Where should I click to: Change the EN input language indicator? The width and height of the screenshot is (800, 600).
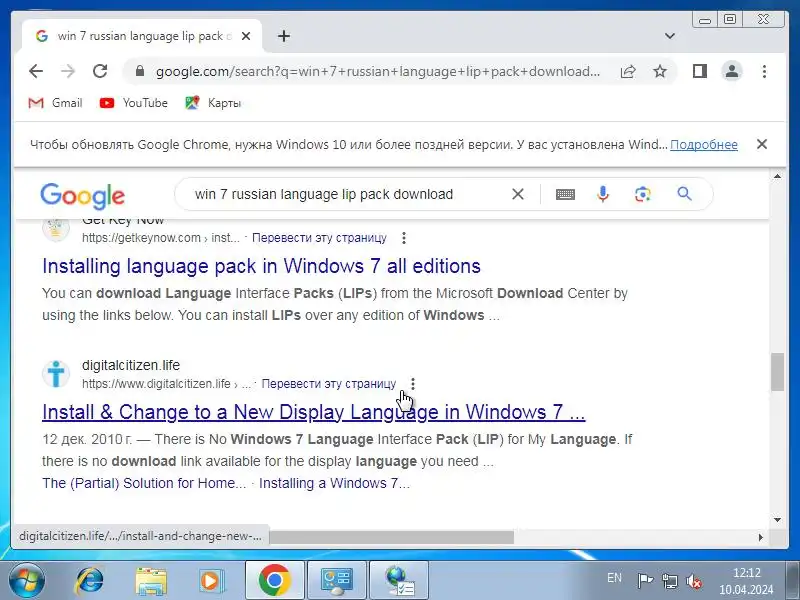(614, 578)
